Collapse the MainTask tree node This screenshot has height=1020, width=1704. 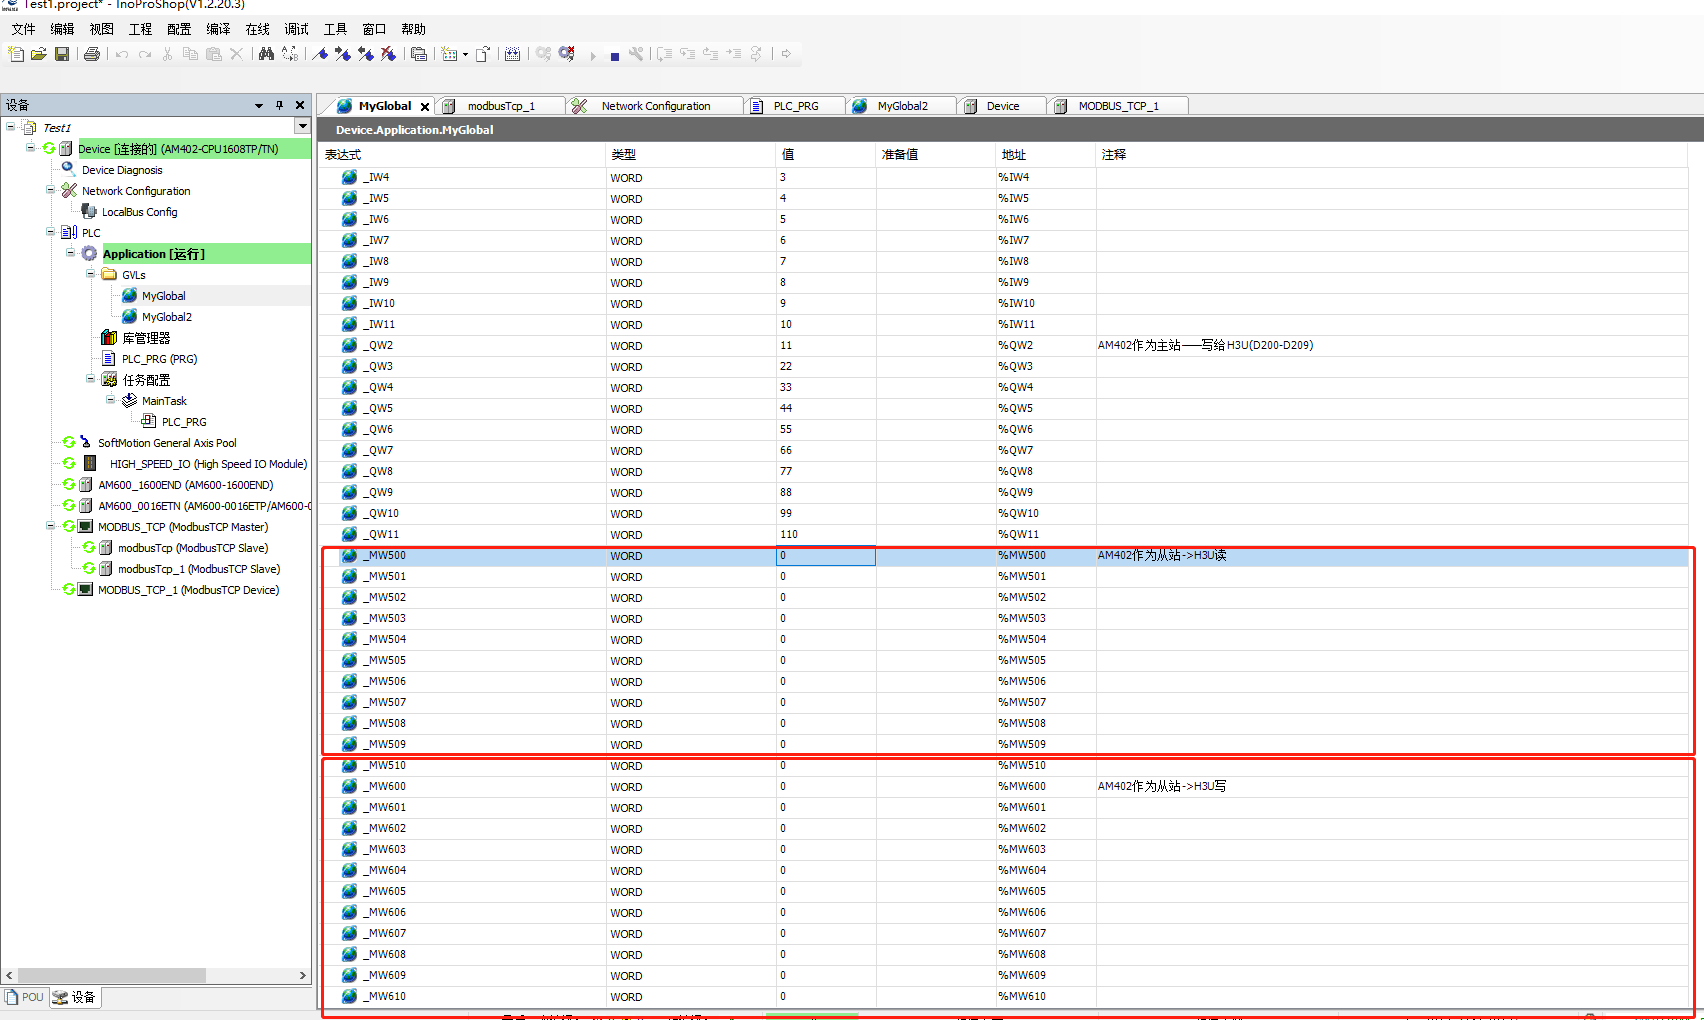click(x=110, y=400)
